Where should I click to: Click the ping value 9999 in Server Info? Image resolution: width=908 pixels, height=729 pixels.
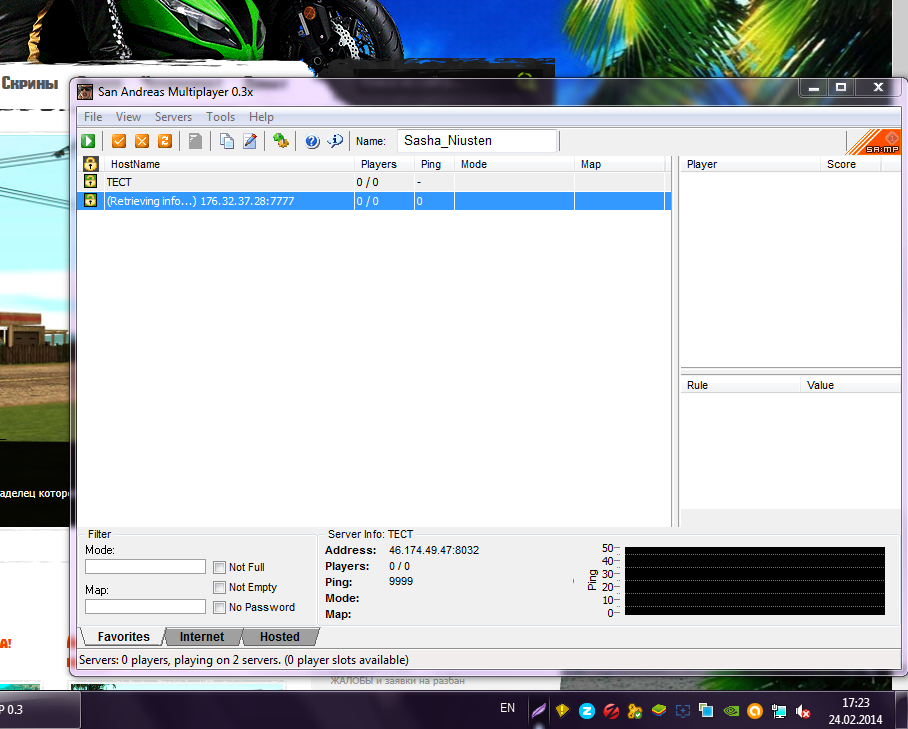tap(401, 581)
